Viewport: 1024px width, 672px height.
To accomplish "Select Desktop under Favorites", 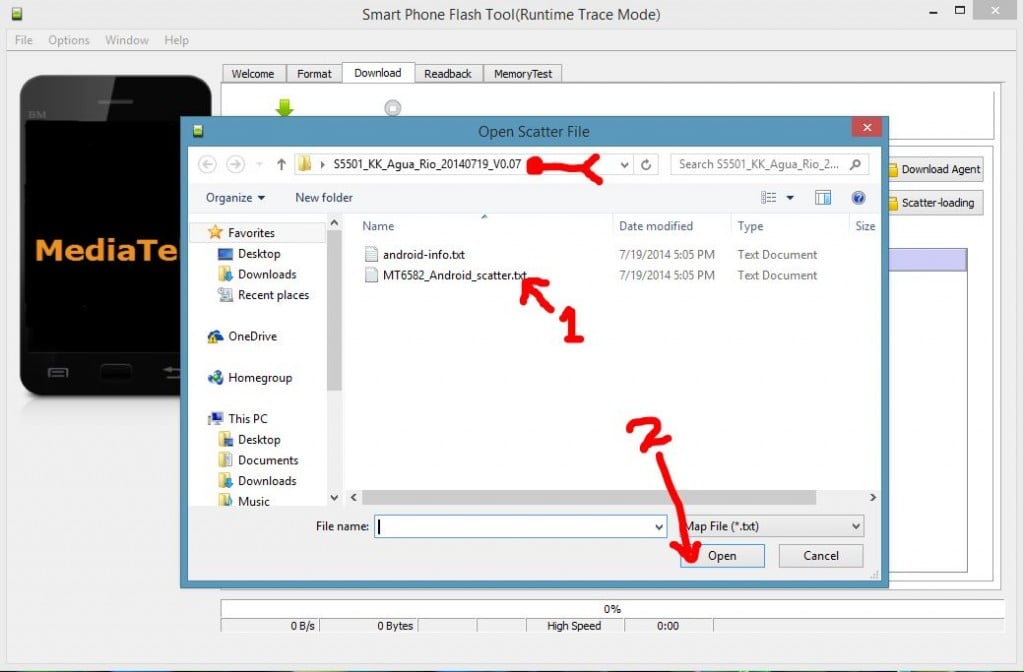I will pos(259,254).
